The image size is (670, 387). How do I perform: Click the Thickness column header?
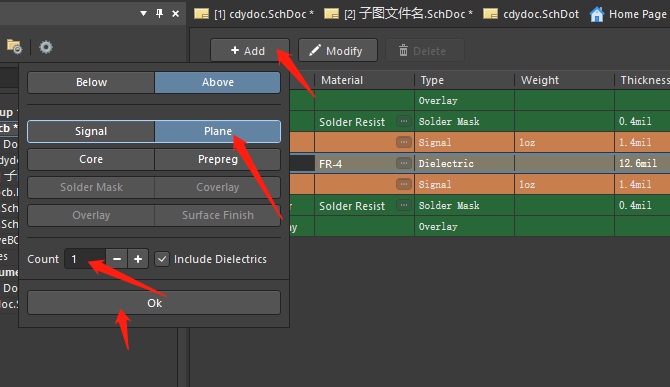click(642, 80)
